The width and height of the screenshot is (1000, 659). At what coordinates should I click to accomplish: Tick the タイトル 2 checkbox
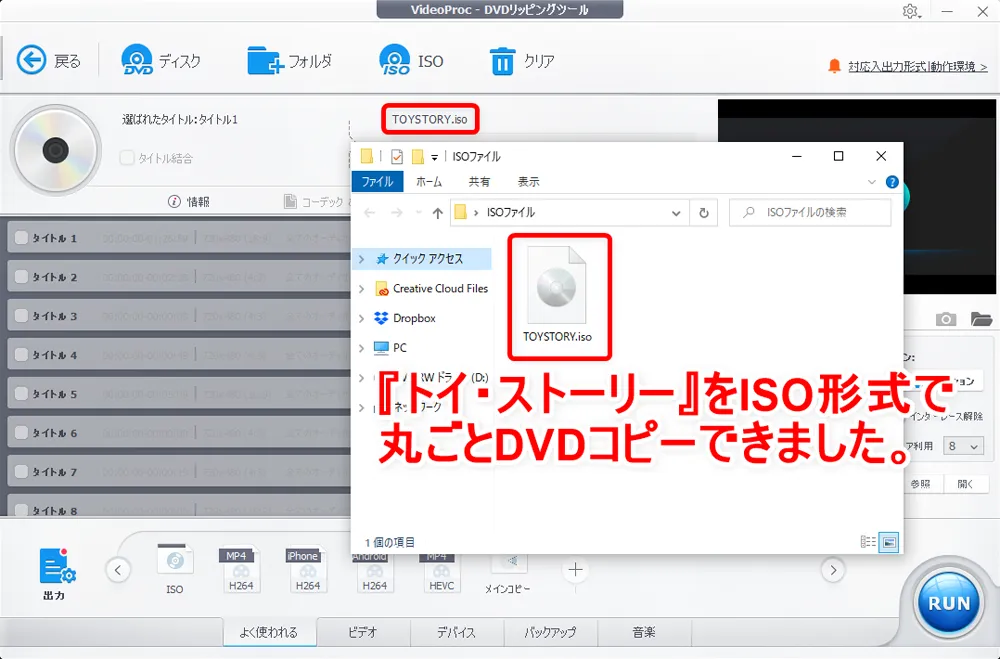pyautogui.click(x=21, y=276)
